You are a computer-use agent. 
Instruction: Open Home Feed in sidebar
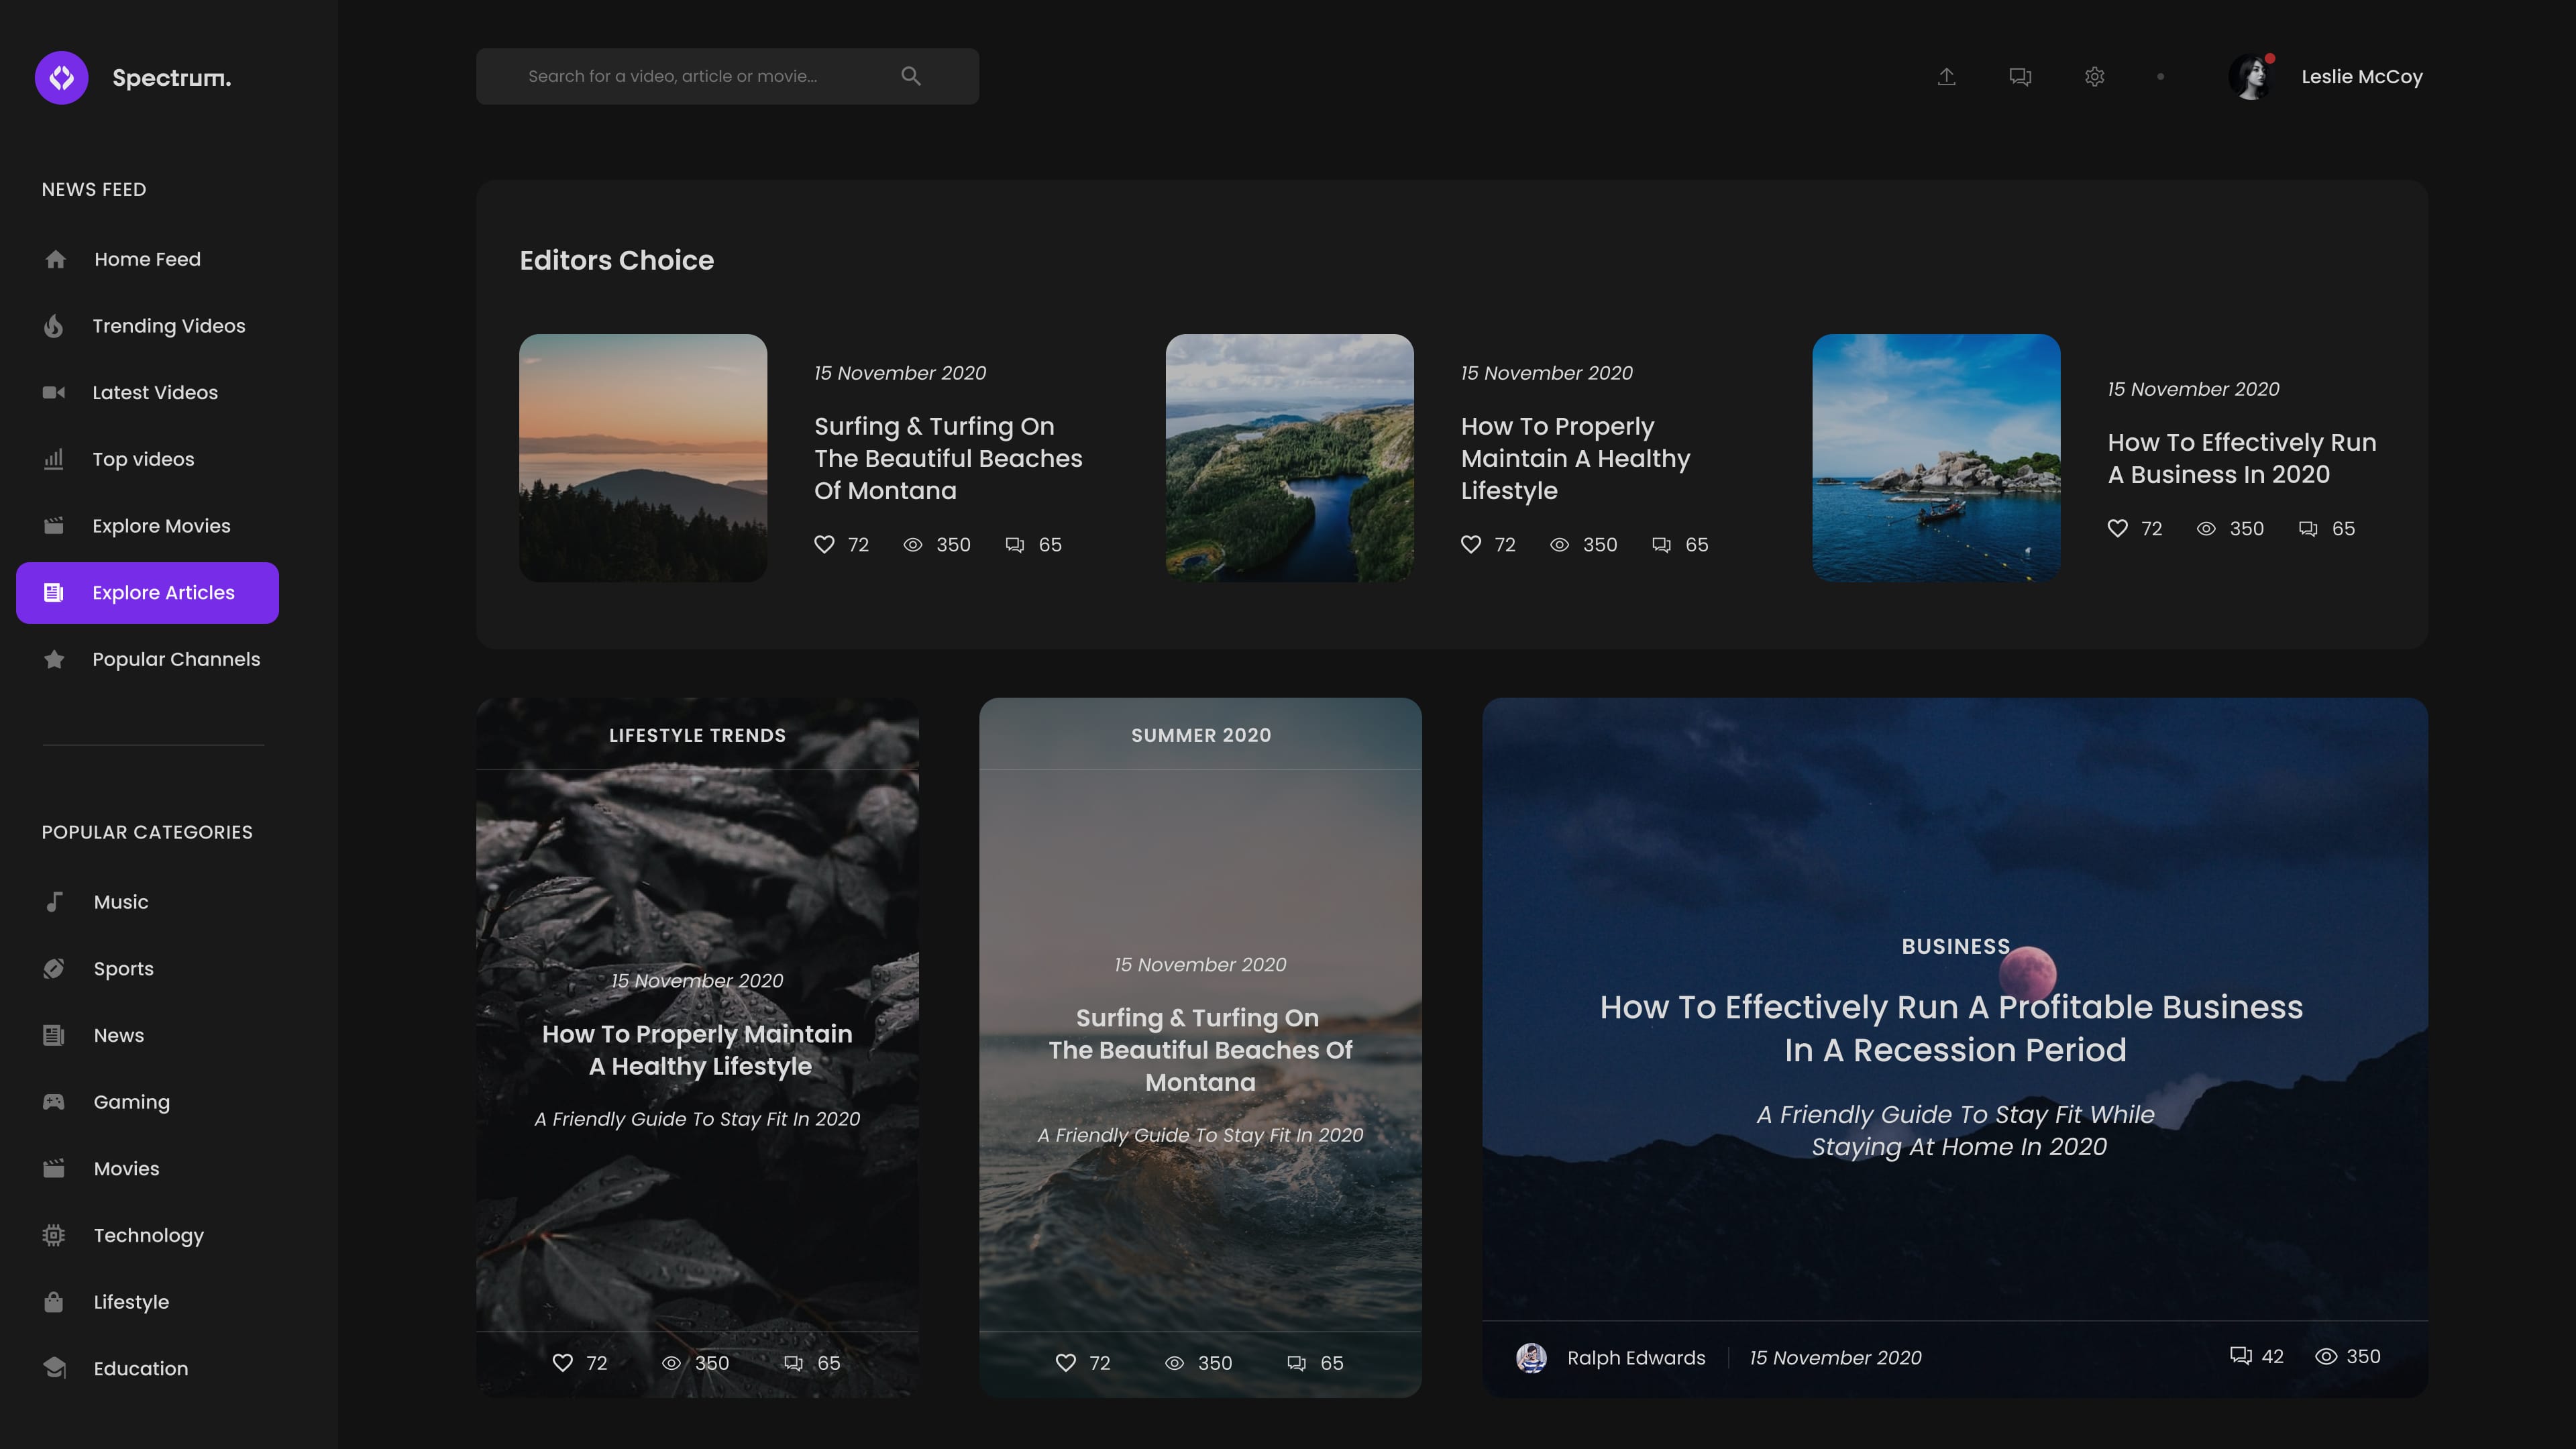(x=148, y=259)
